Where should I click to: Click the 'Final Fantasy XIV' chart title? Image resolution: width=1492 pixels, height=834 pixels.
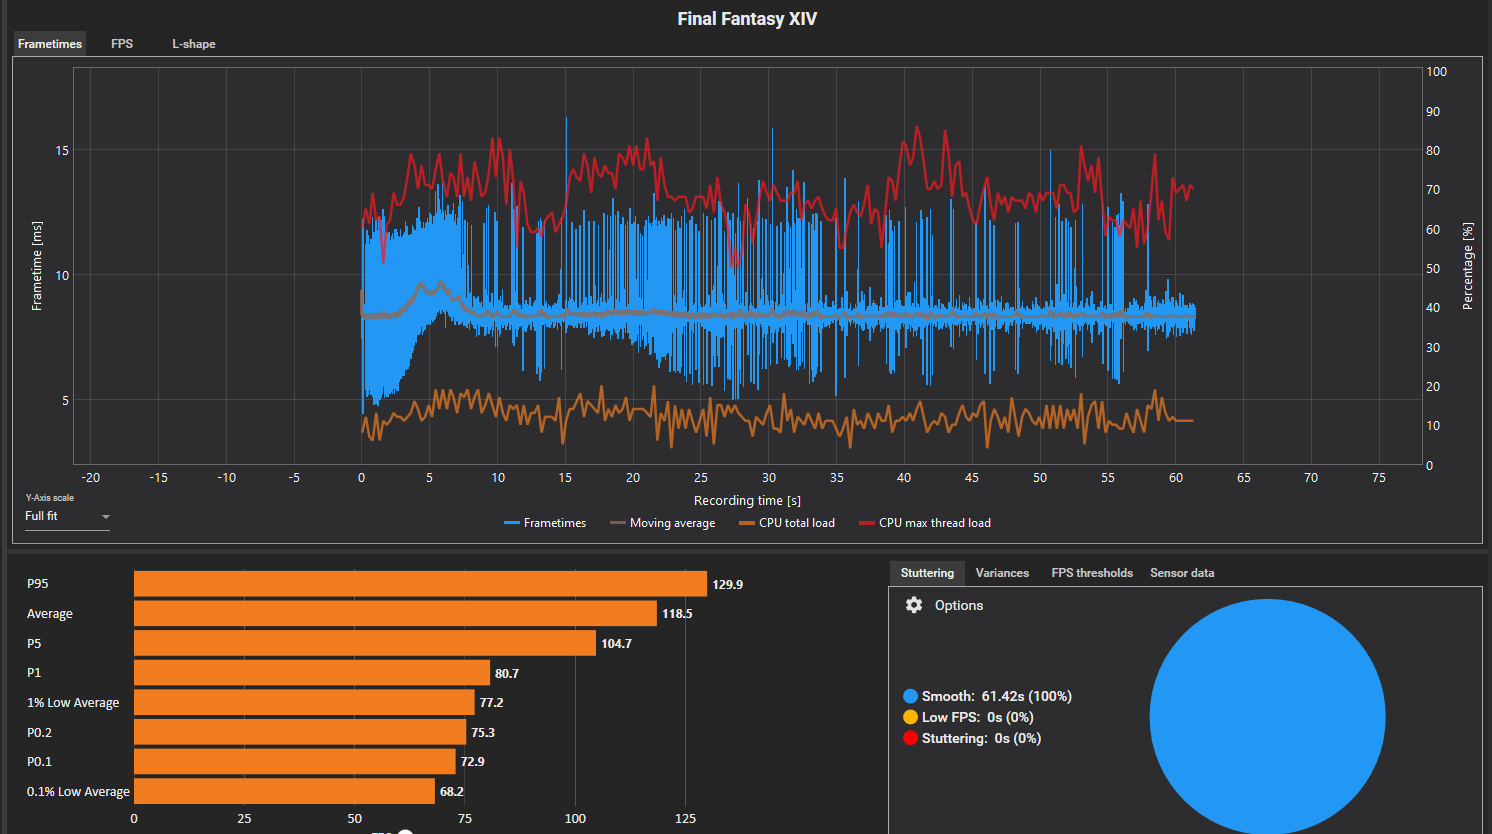pos(747,19)
